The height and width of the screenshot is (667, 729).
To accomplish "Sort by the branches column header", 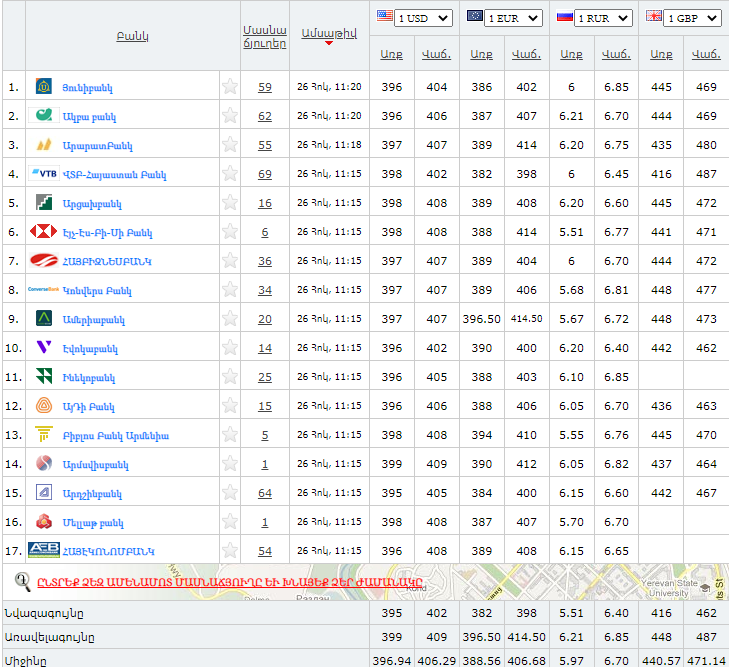I will point(265,37).
